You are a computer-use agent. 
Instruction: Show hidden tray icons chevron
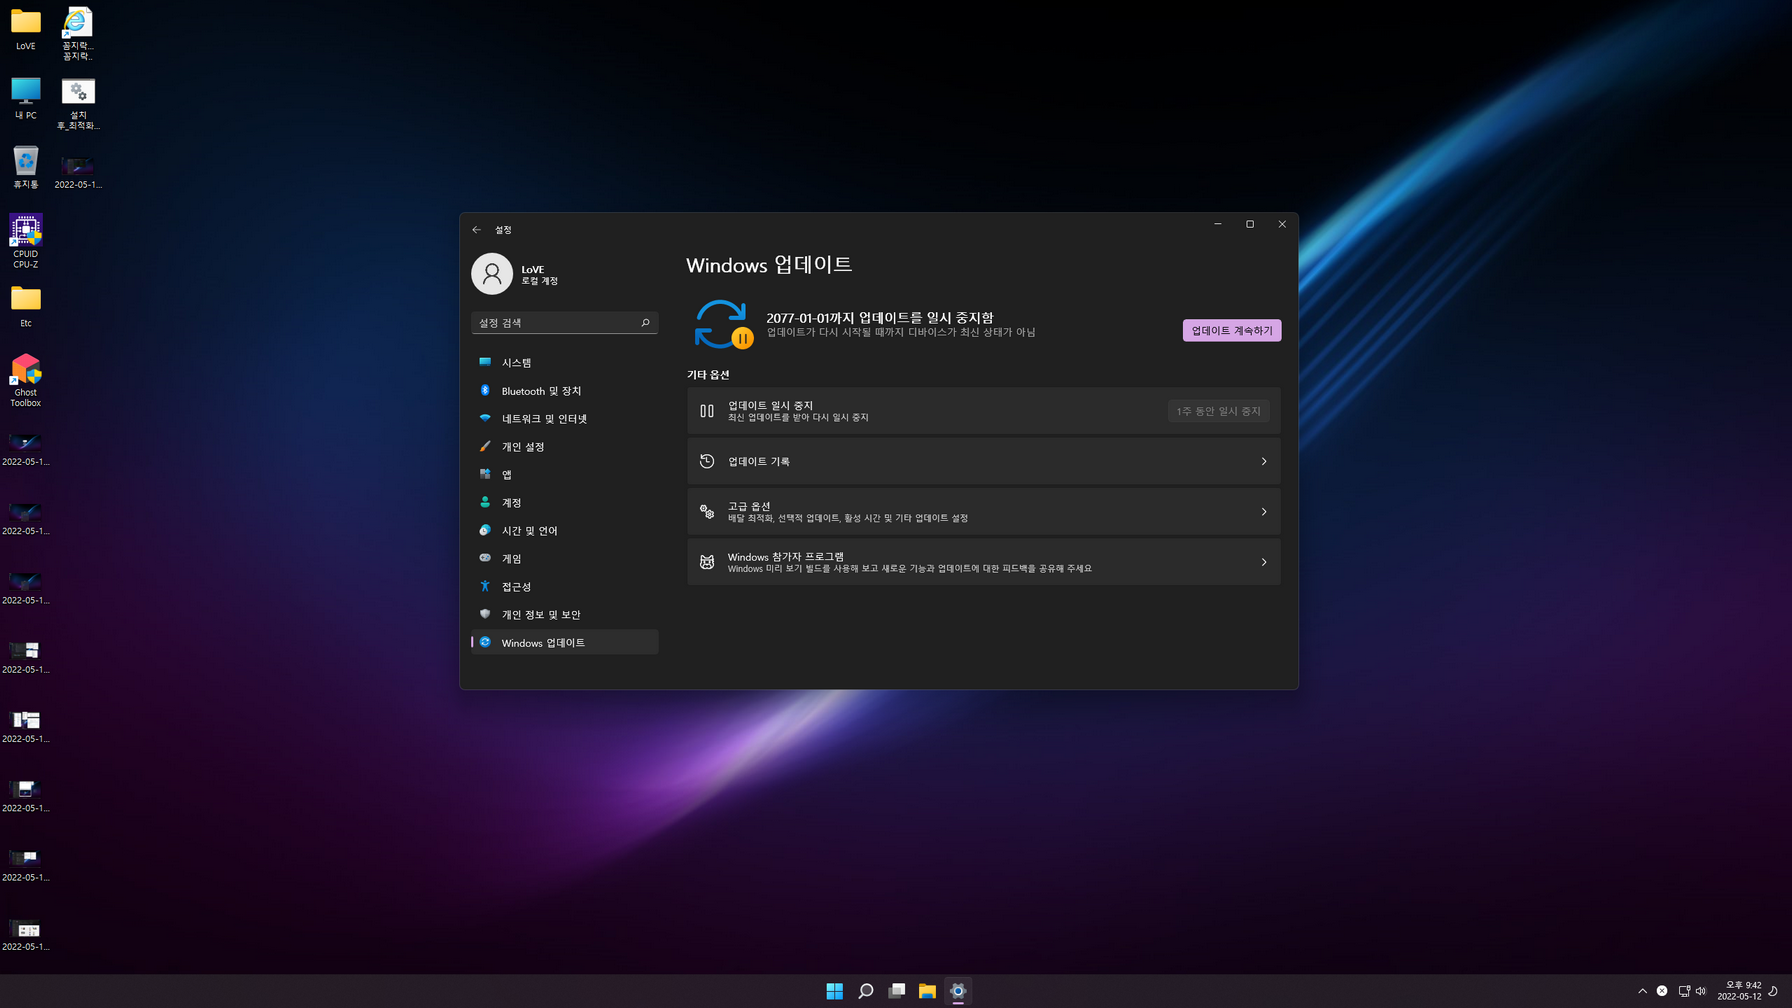pyautogui.click(x=1642, y=991)
